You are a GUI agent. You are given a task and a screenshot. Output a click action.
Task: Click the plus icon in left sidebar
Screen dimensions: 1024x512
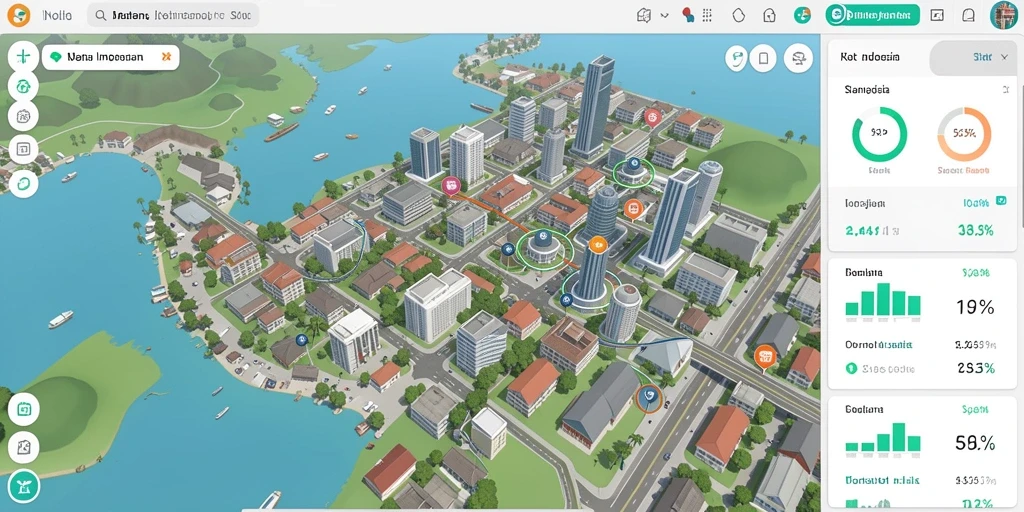pyautogui.click(x=23, y=57)
